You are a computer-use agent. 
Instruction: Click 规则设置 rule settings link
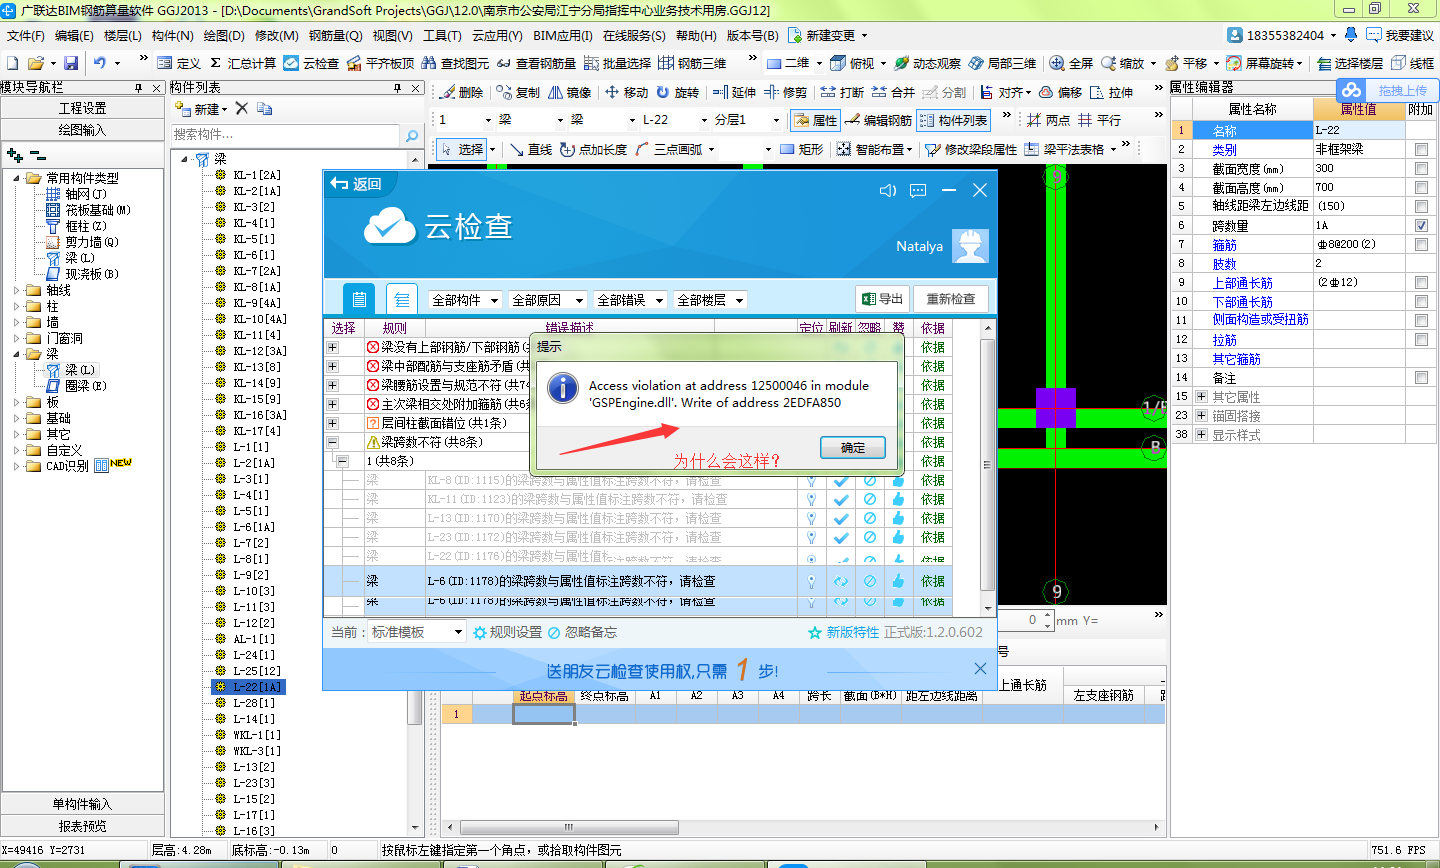point(508,632)
